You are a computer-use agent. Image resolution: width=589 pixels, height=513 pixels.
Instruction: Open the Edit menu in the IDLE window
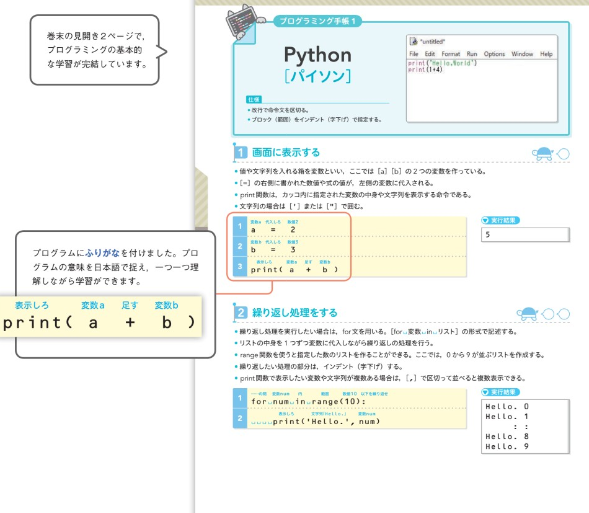coord(430,54)
